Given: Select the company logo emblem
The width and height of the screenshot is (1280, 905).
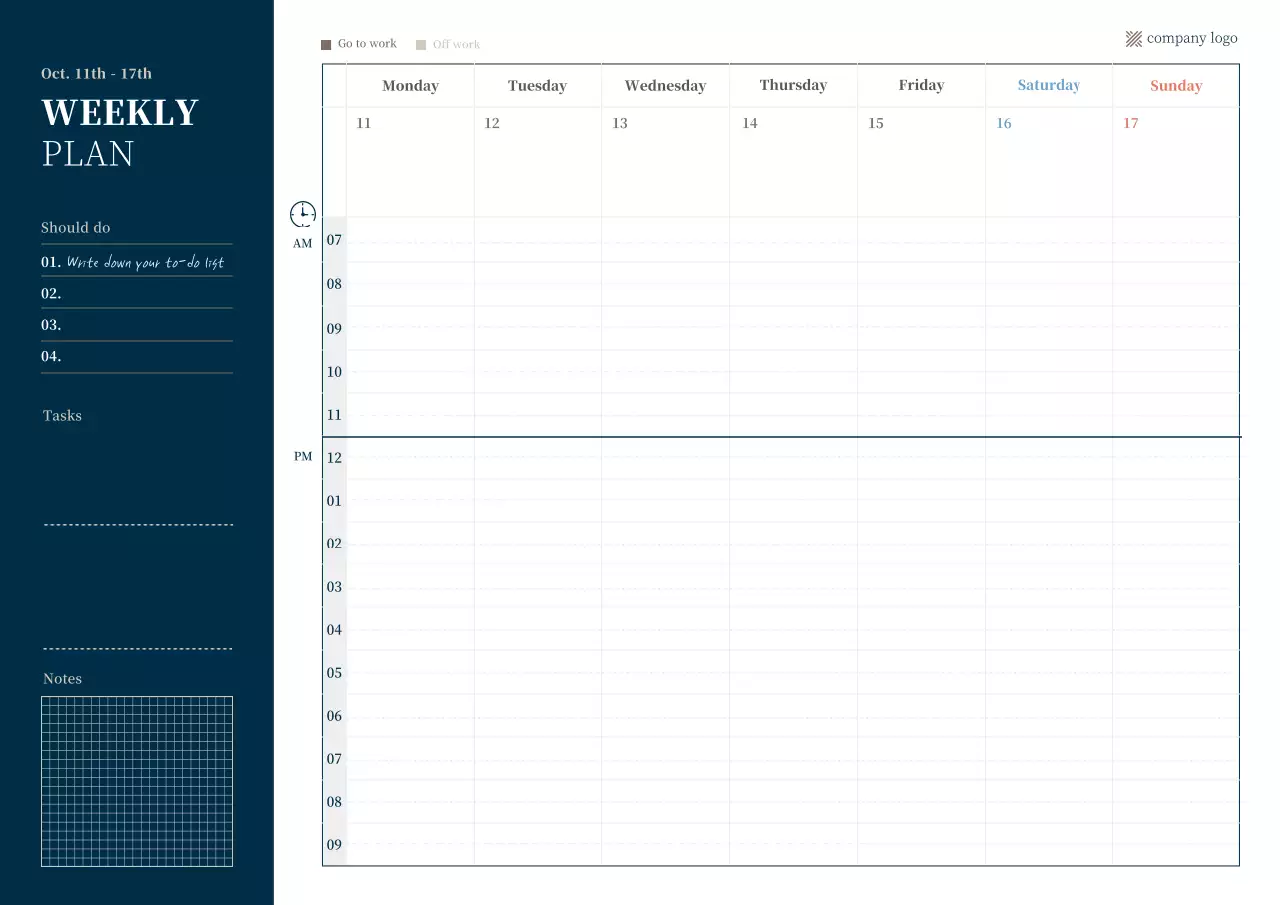Looking at the screenshot, I should [1133, 38].
